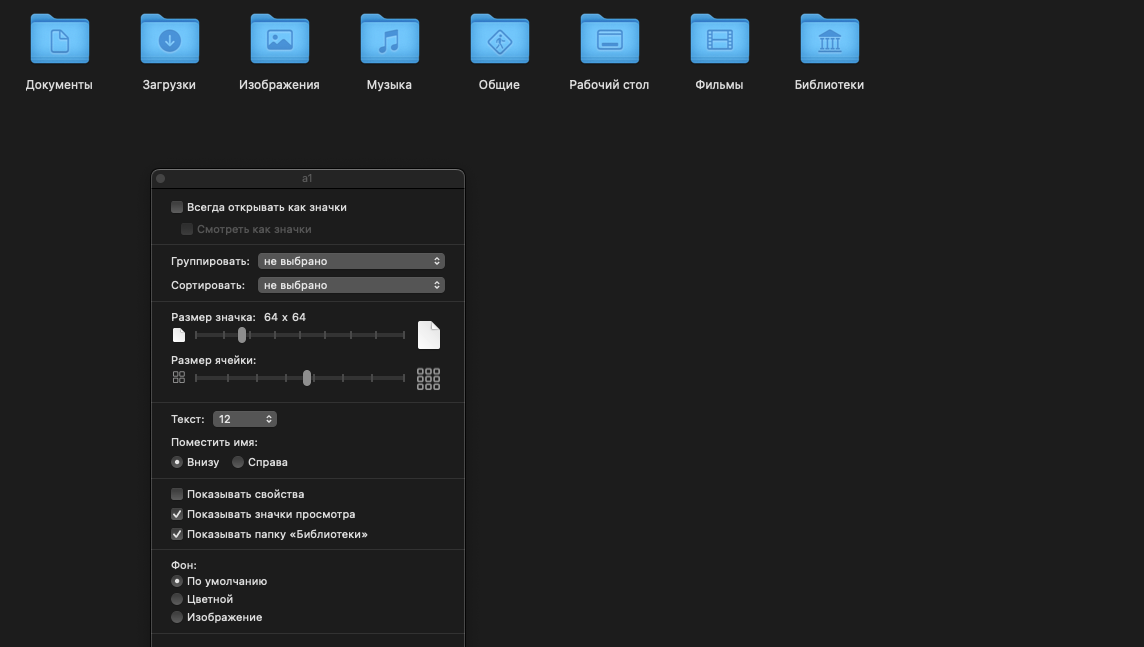Select the Изображения folder icon
This screenshot has width=1144, height=647.
pos(279,40)
